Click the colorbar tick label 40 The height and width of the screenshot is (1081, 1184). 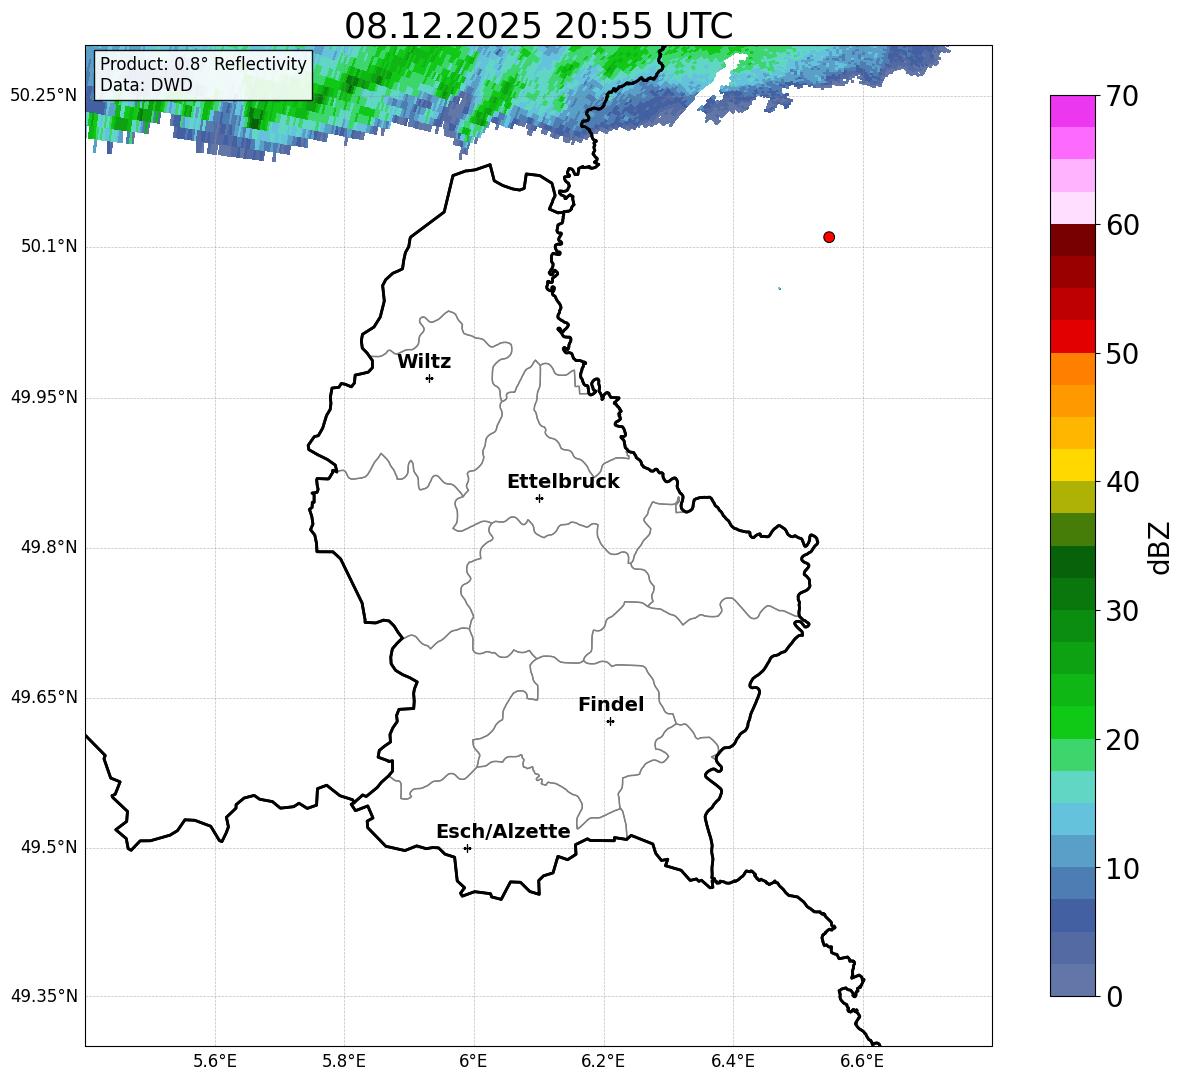coord(1122,482)
